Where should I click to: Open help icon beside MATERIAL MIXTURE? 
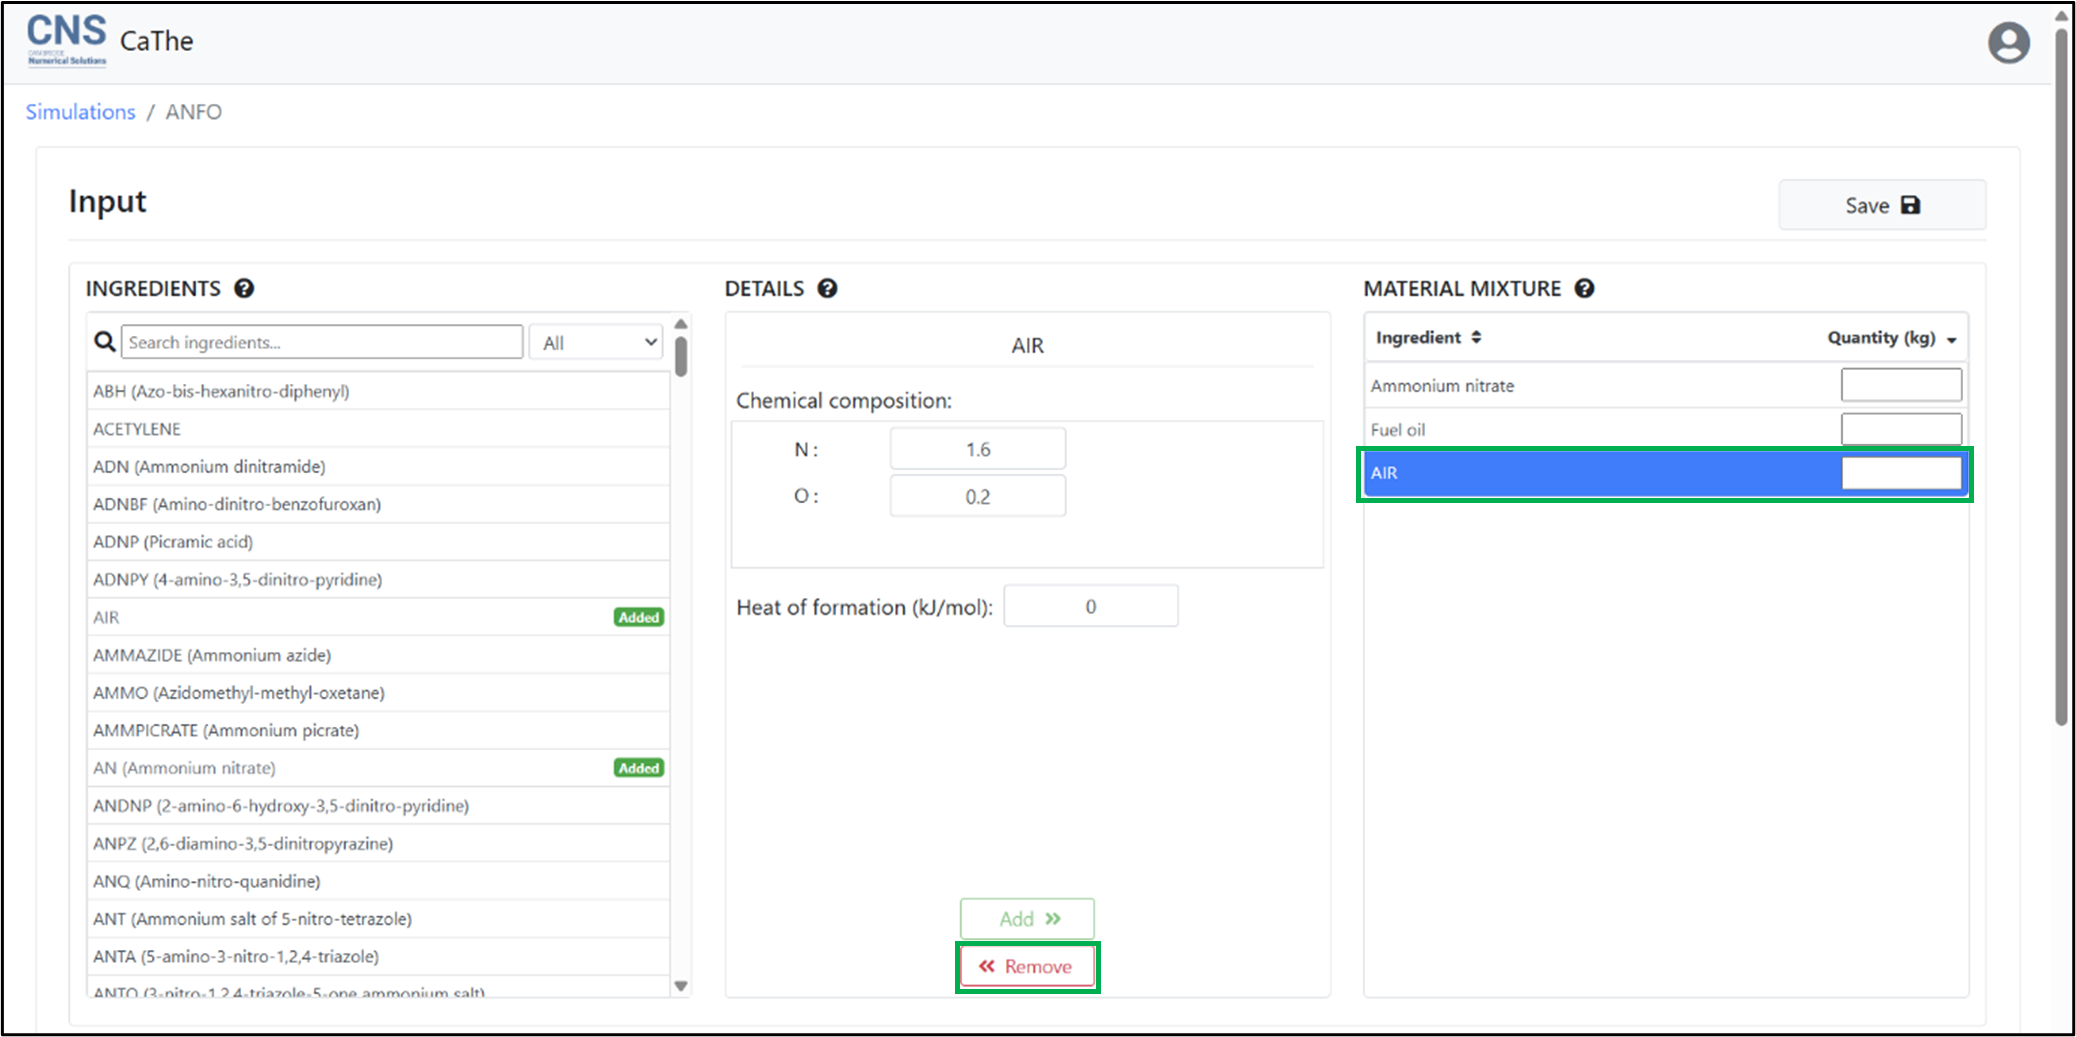[x=1584, y=289]
